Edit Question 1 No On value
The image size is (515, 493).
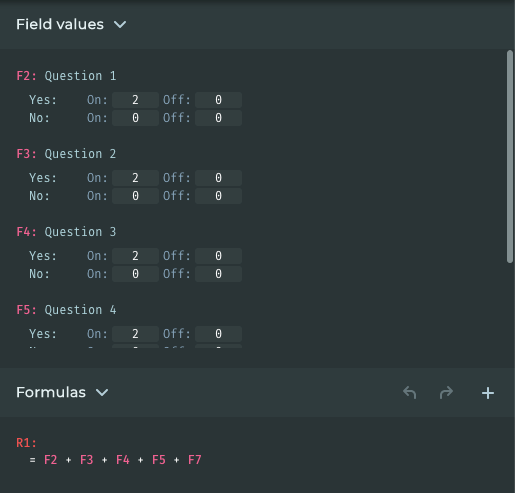tap(135, 118)
